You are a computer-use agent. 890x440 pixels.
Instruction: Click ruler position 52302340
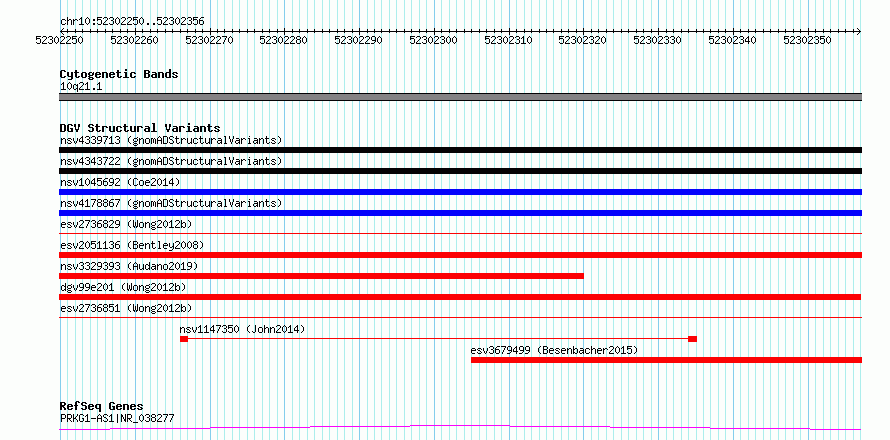pos(732,40)
